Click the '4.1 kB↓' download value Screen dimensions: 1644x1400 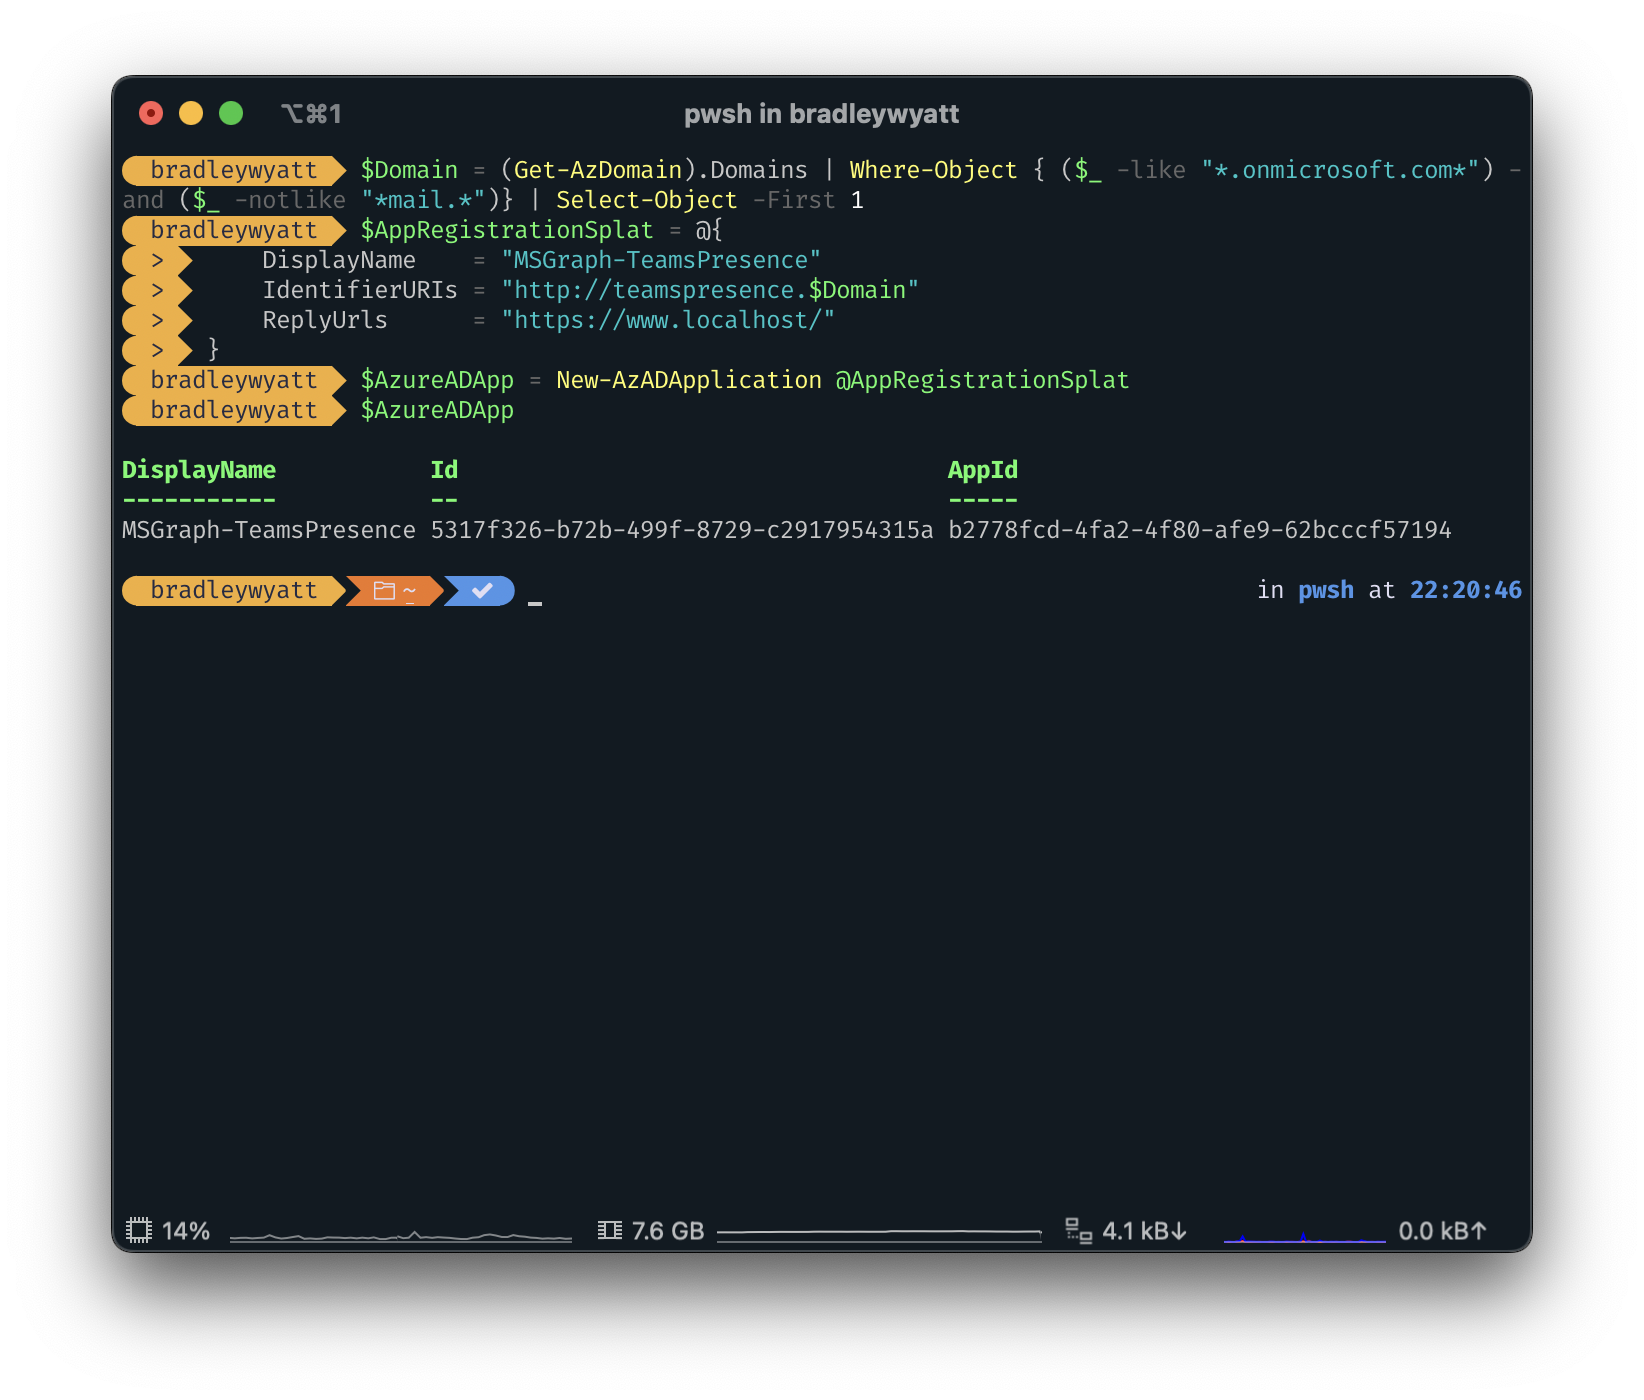(1145, 1231)
